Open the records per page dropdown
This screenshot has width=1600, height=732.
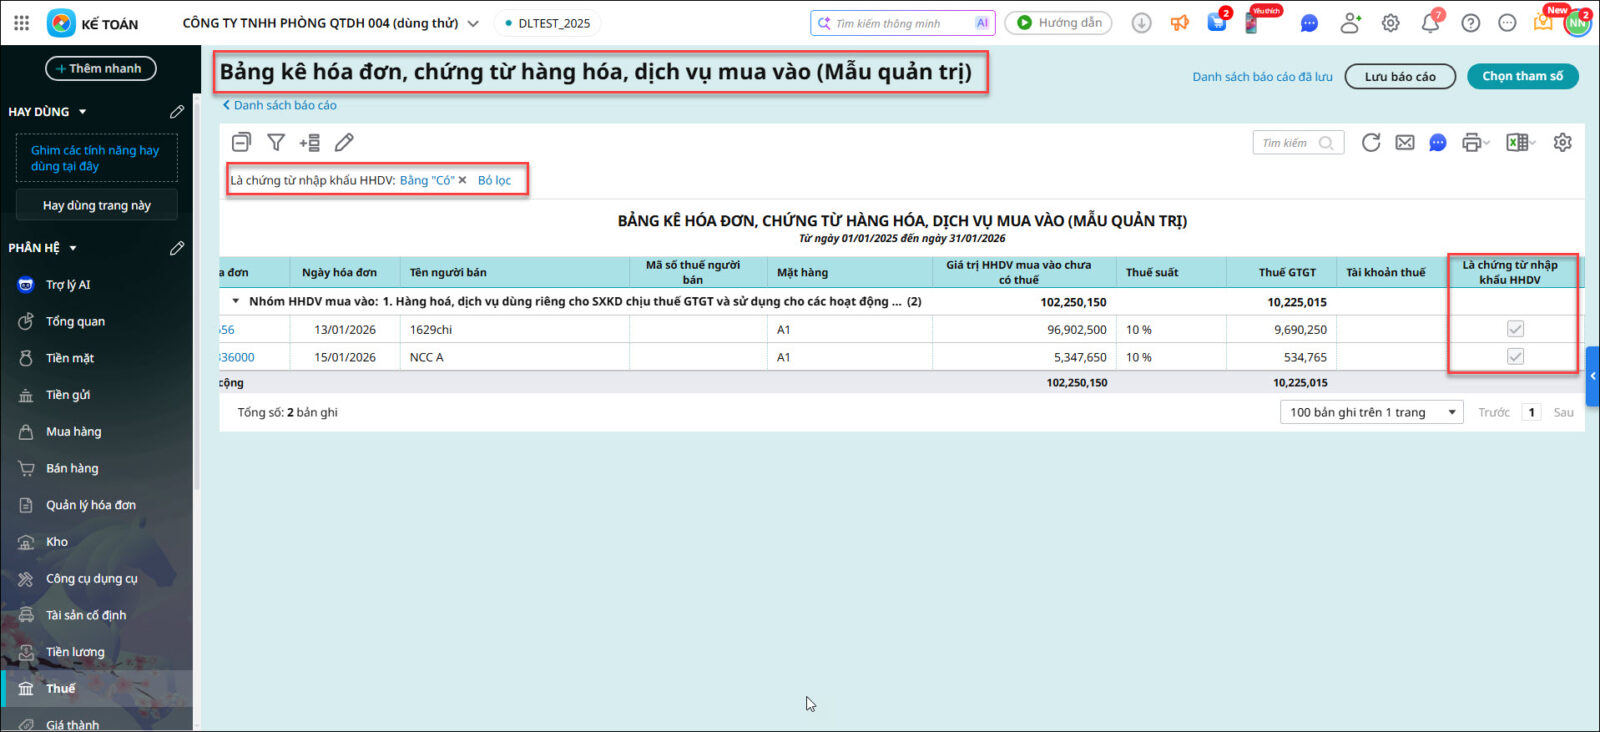(x=1371, y=412)
